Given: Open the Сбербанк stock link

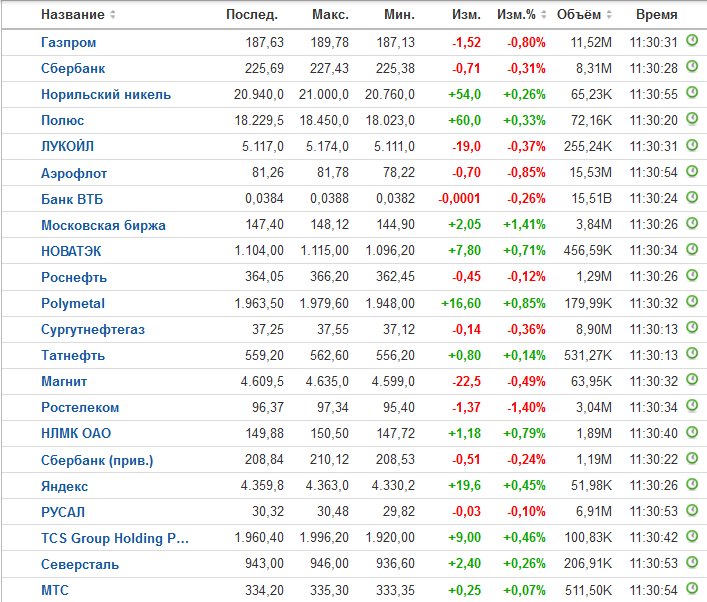Looking at the screenshot, I should coord(73,69).
